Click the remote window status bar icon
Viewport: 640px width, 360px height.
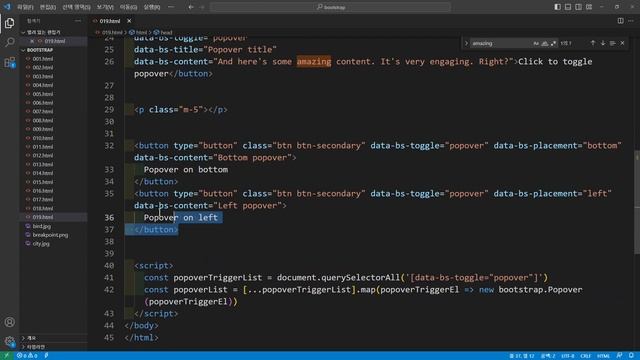click(7, 356)
